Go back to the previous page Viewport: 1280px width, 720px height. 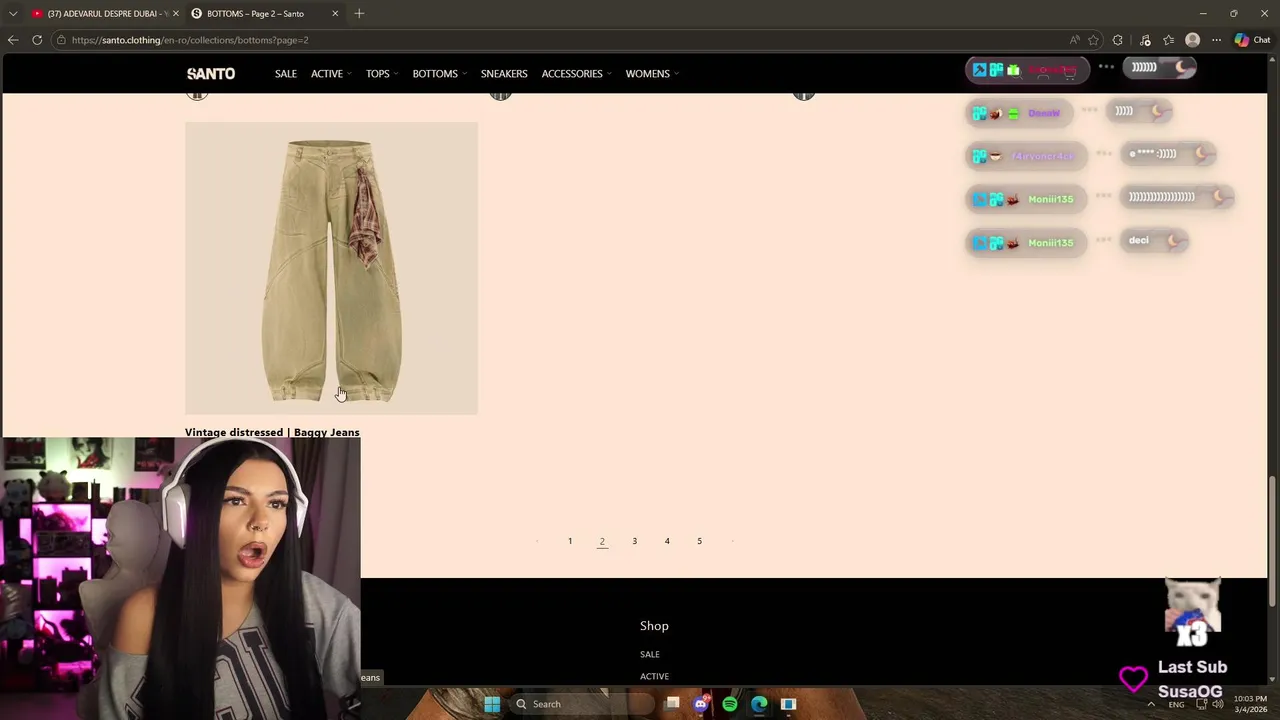pos(13,40)
